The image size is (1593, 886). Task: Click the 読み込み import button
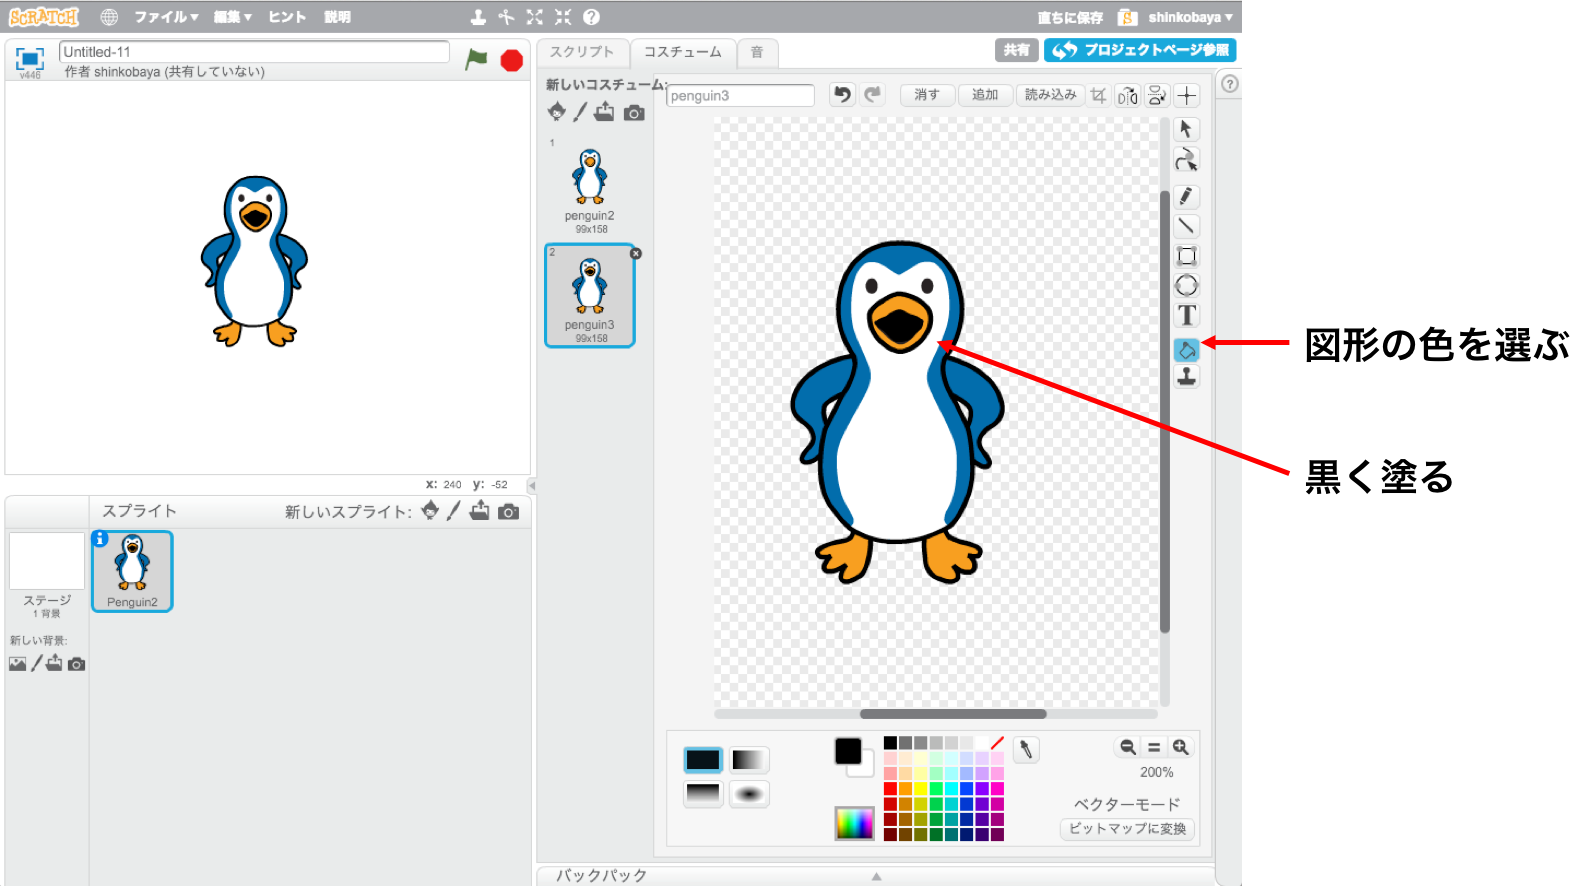[x=1050, y=94]
